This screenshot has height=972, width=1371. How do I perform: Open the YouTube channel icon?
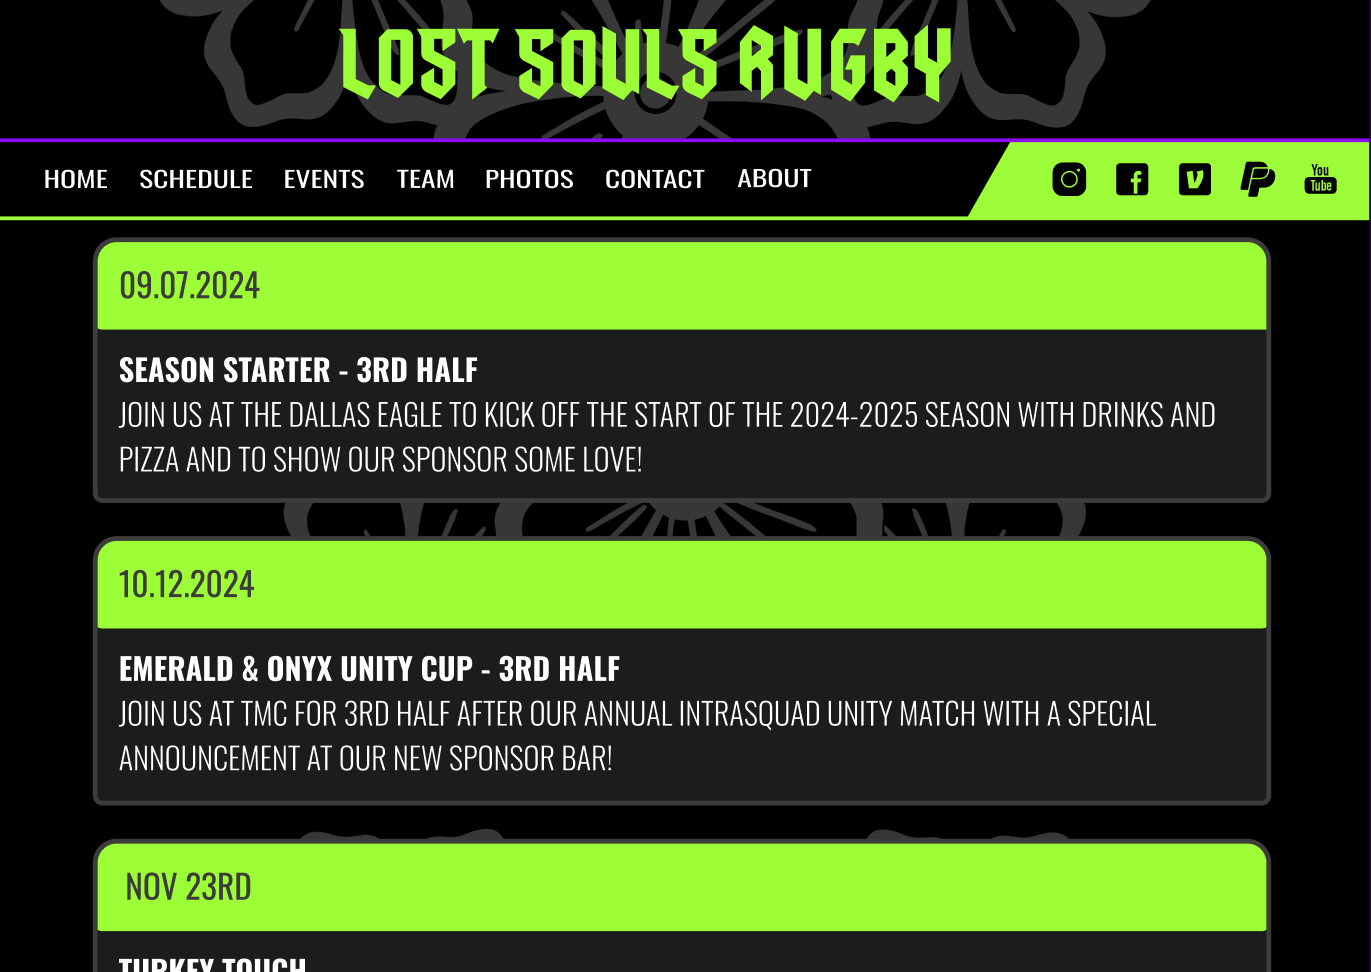[x=1320, y=180]
